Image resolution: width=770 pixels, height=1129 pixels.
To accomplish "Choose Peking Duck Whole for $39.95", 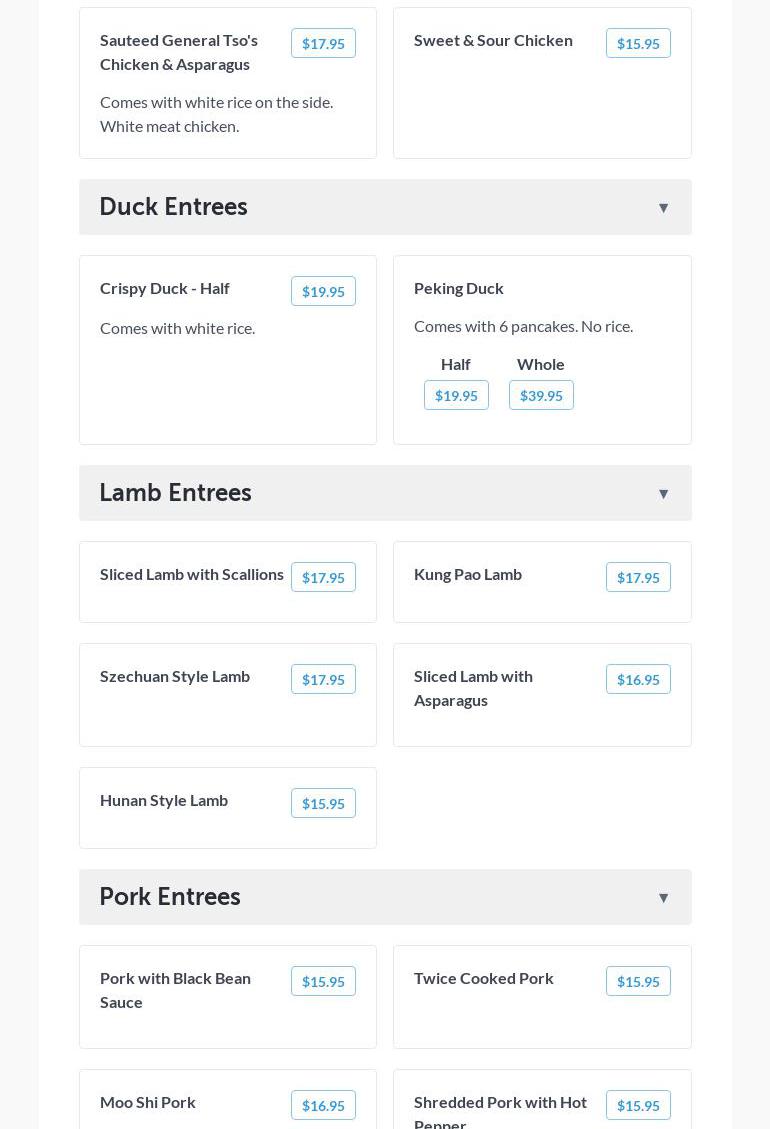I will [541, 396].
